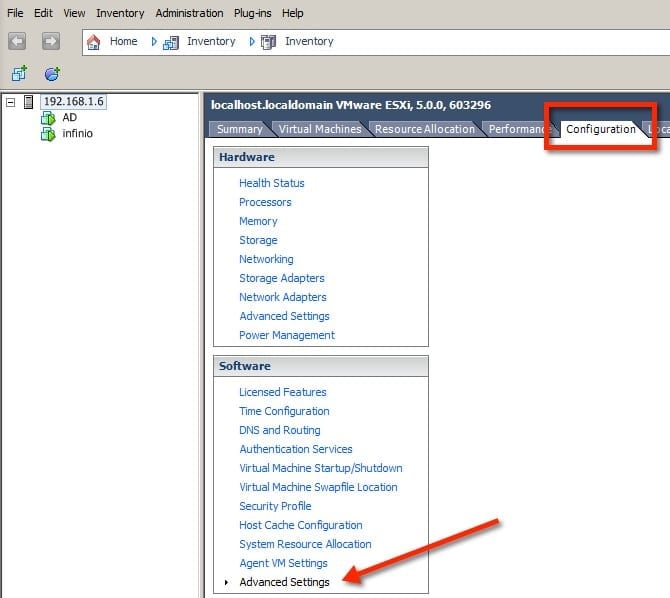The height and width of the screenshot is (598, 670).
Task: Click the AD virtual machine icon
Action: tap(48, 118)
